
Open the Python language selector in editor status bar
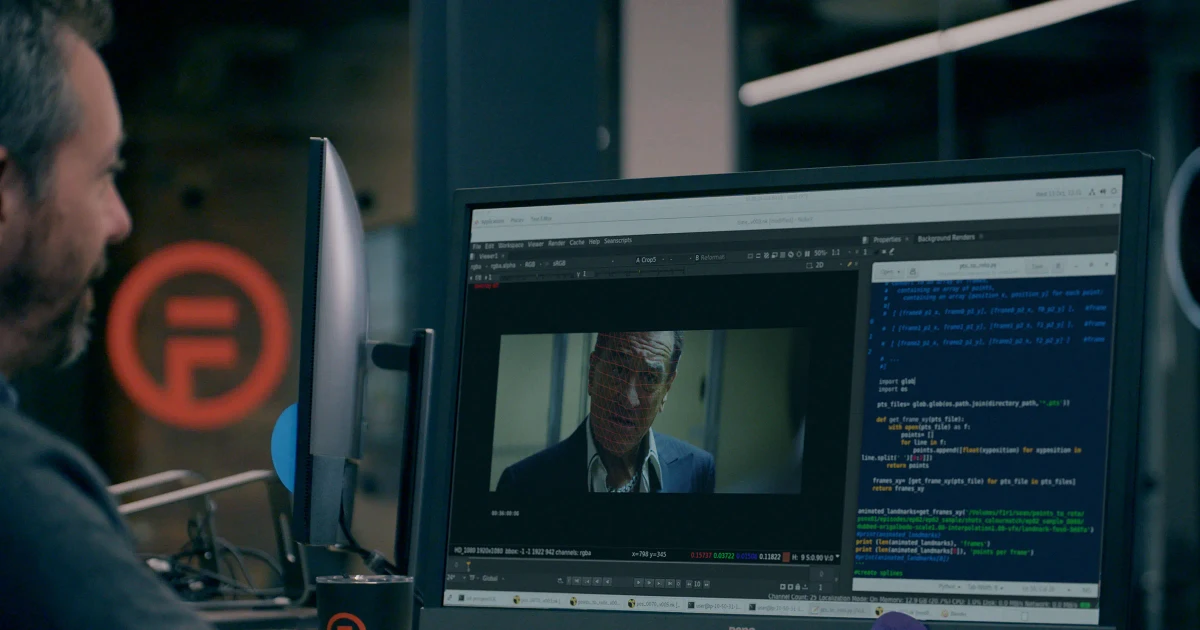(949, 588)
